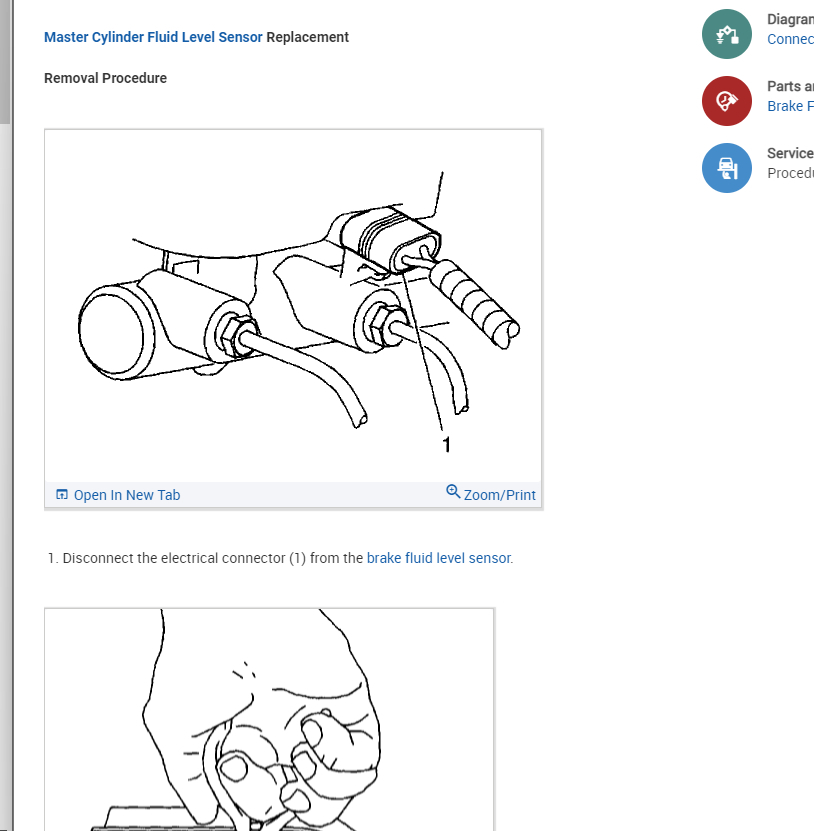Click the green Diagrams circle icon
Screen dimensions: 814x831
pos(727,34)
